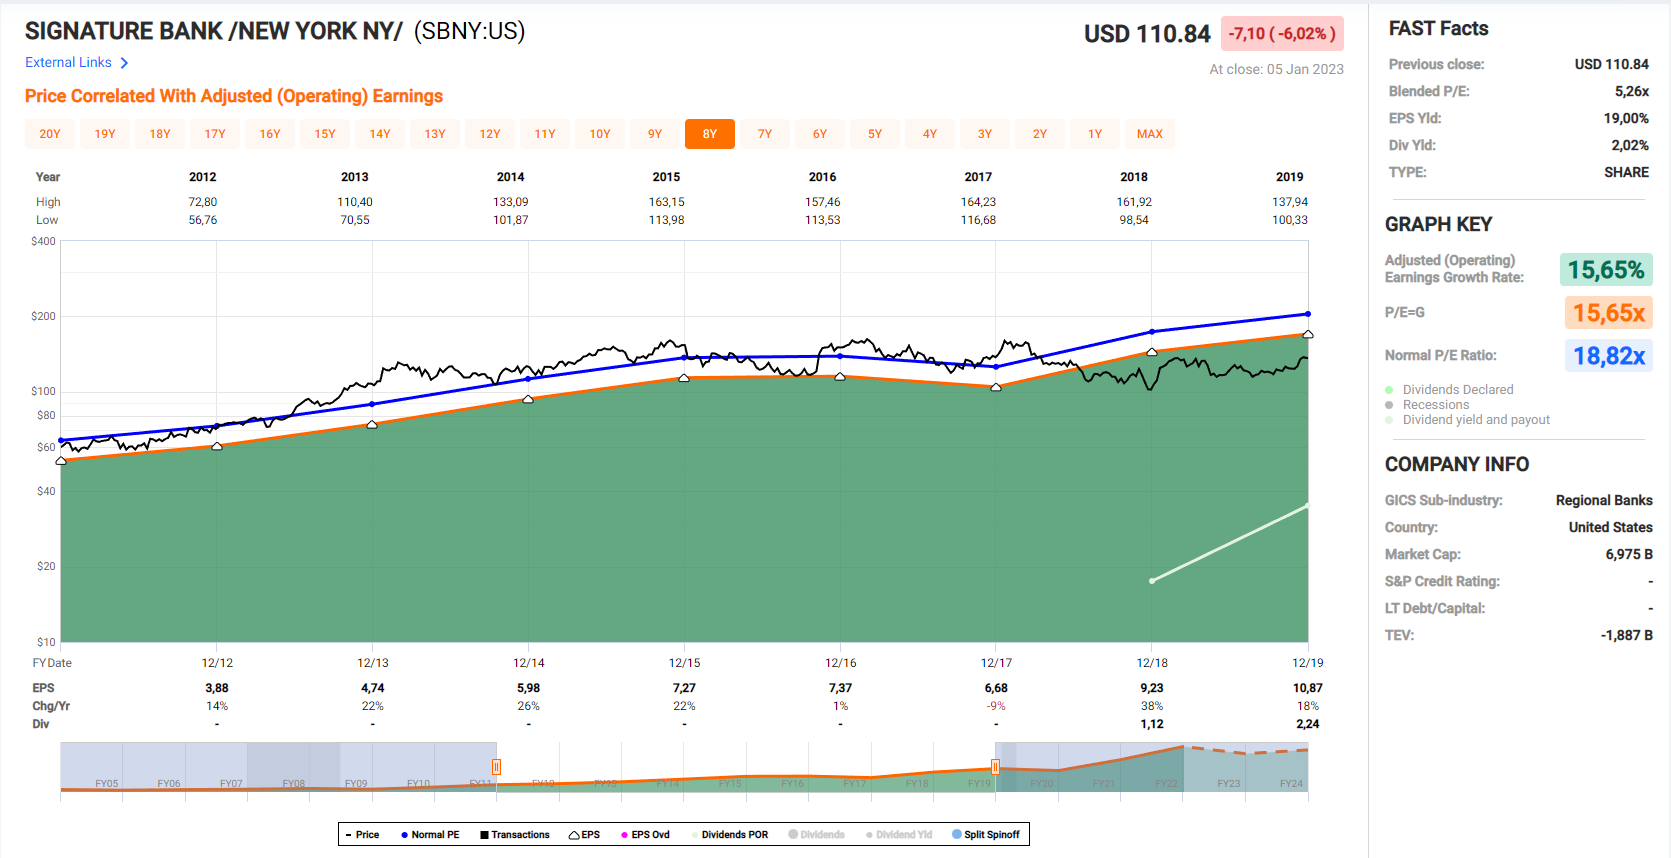Expand External Links chevron arrow
The height and width of the screenshot is (858, 1671).
[x=124, y=63]
